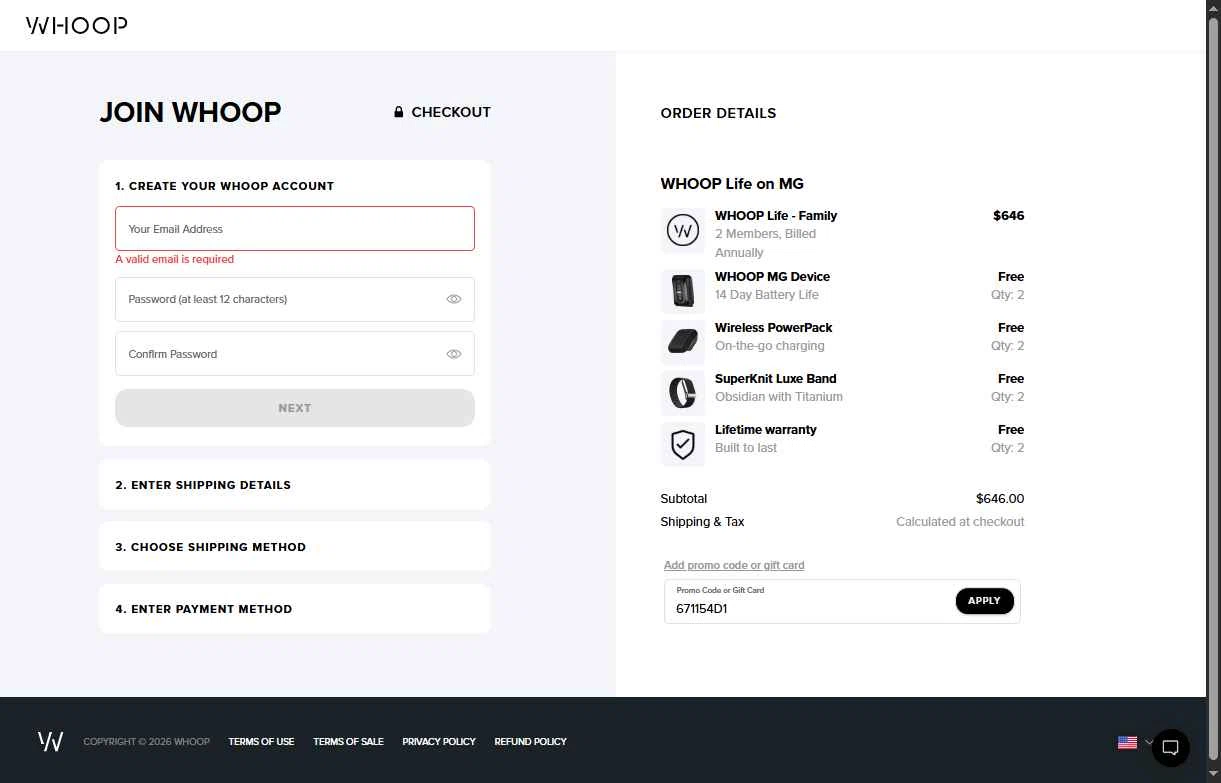Open Terms of Use link
Image resolution: width=1221 pixels, height=783 pixels.
(x=261, y=742)
